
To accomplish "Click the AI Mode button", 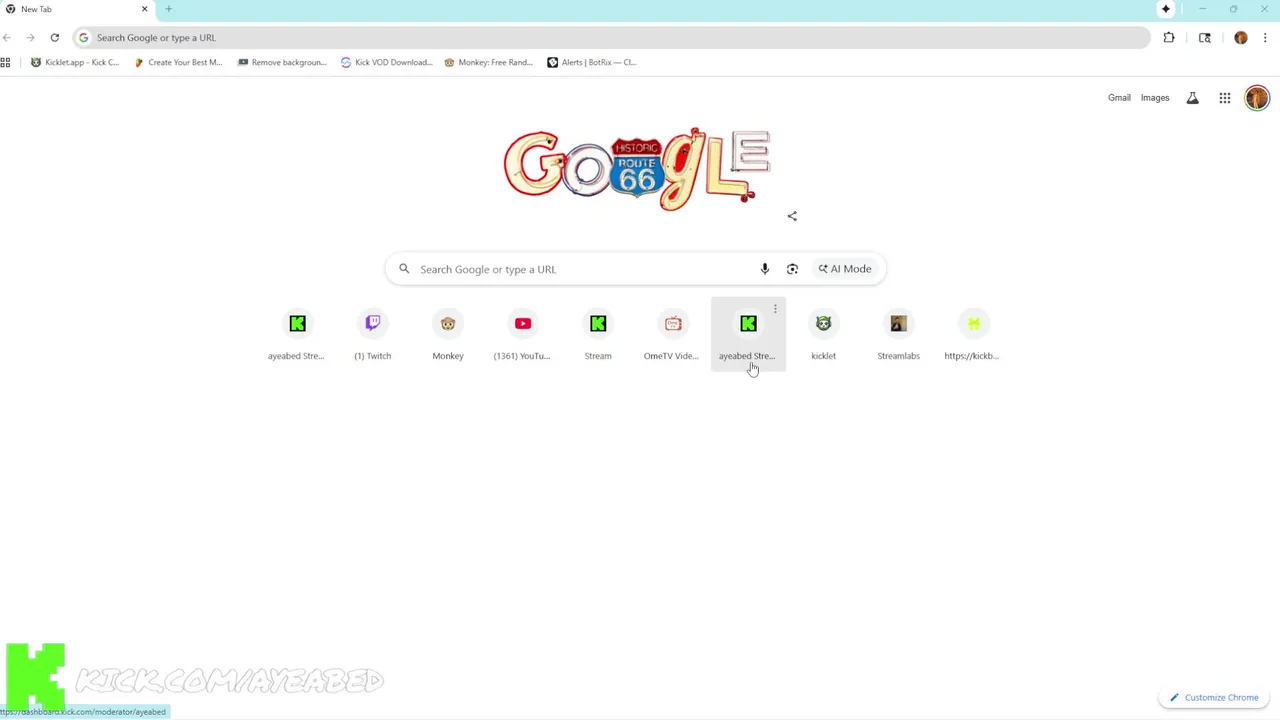I will point(845,269).
